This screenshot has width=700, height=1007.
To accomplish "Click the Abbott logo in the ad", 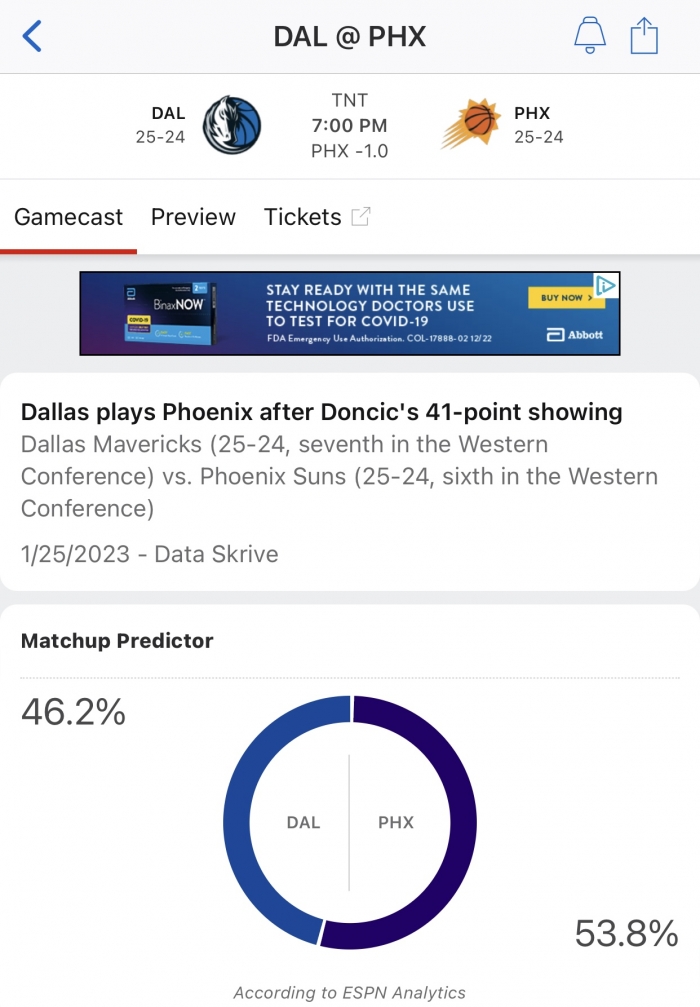I will pyautogui.click(x=575, y=335).
